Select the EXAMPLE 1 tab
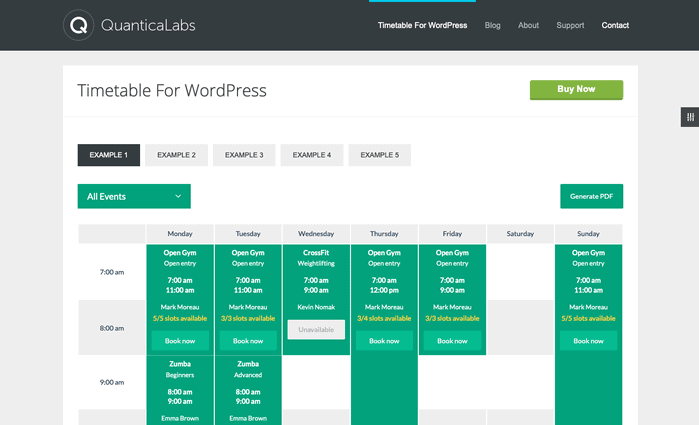The width and height of the screenshot is (699, 425). [109, 155]
